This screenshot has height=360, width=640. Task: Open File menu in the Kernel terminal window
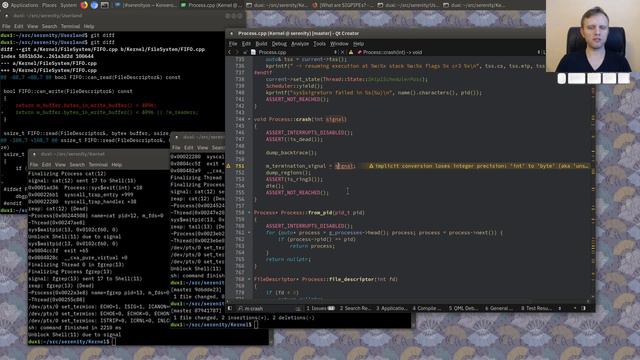(34, 164)
